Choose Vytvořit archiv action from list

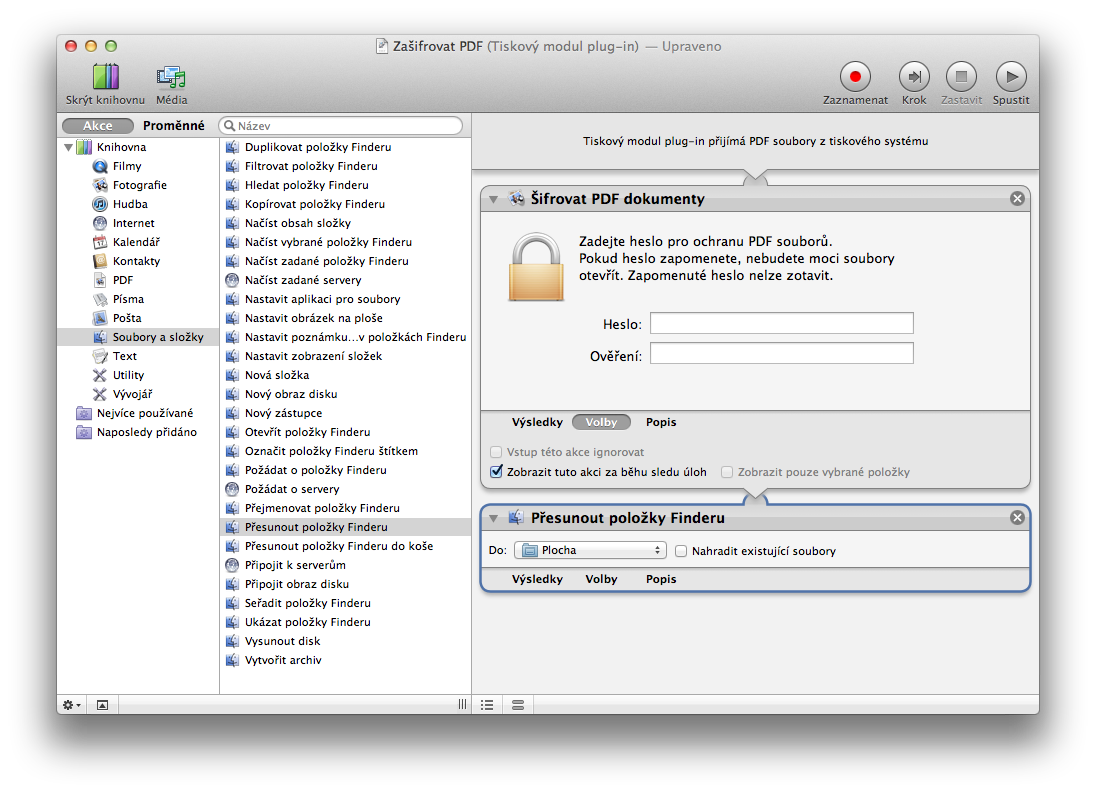(283, 660)
